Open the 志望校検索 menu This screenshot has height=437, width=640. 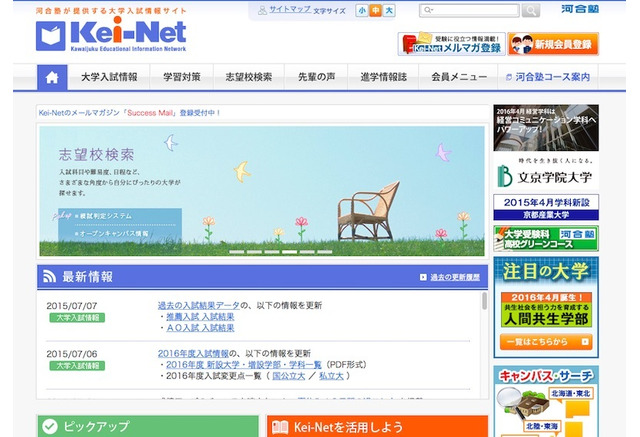point(249,77)
